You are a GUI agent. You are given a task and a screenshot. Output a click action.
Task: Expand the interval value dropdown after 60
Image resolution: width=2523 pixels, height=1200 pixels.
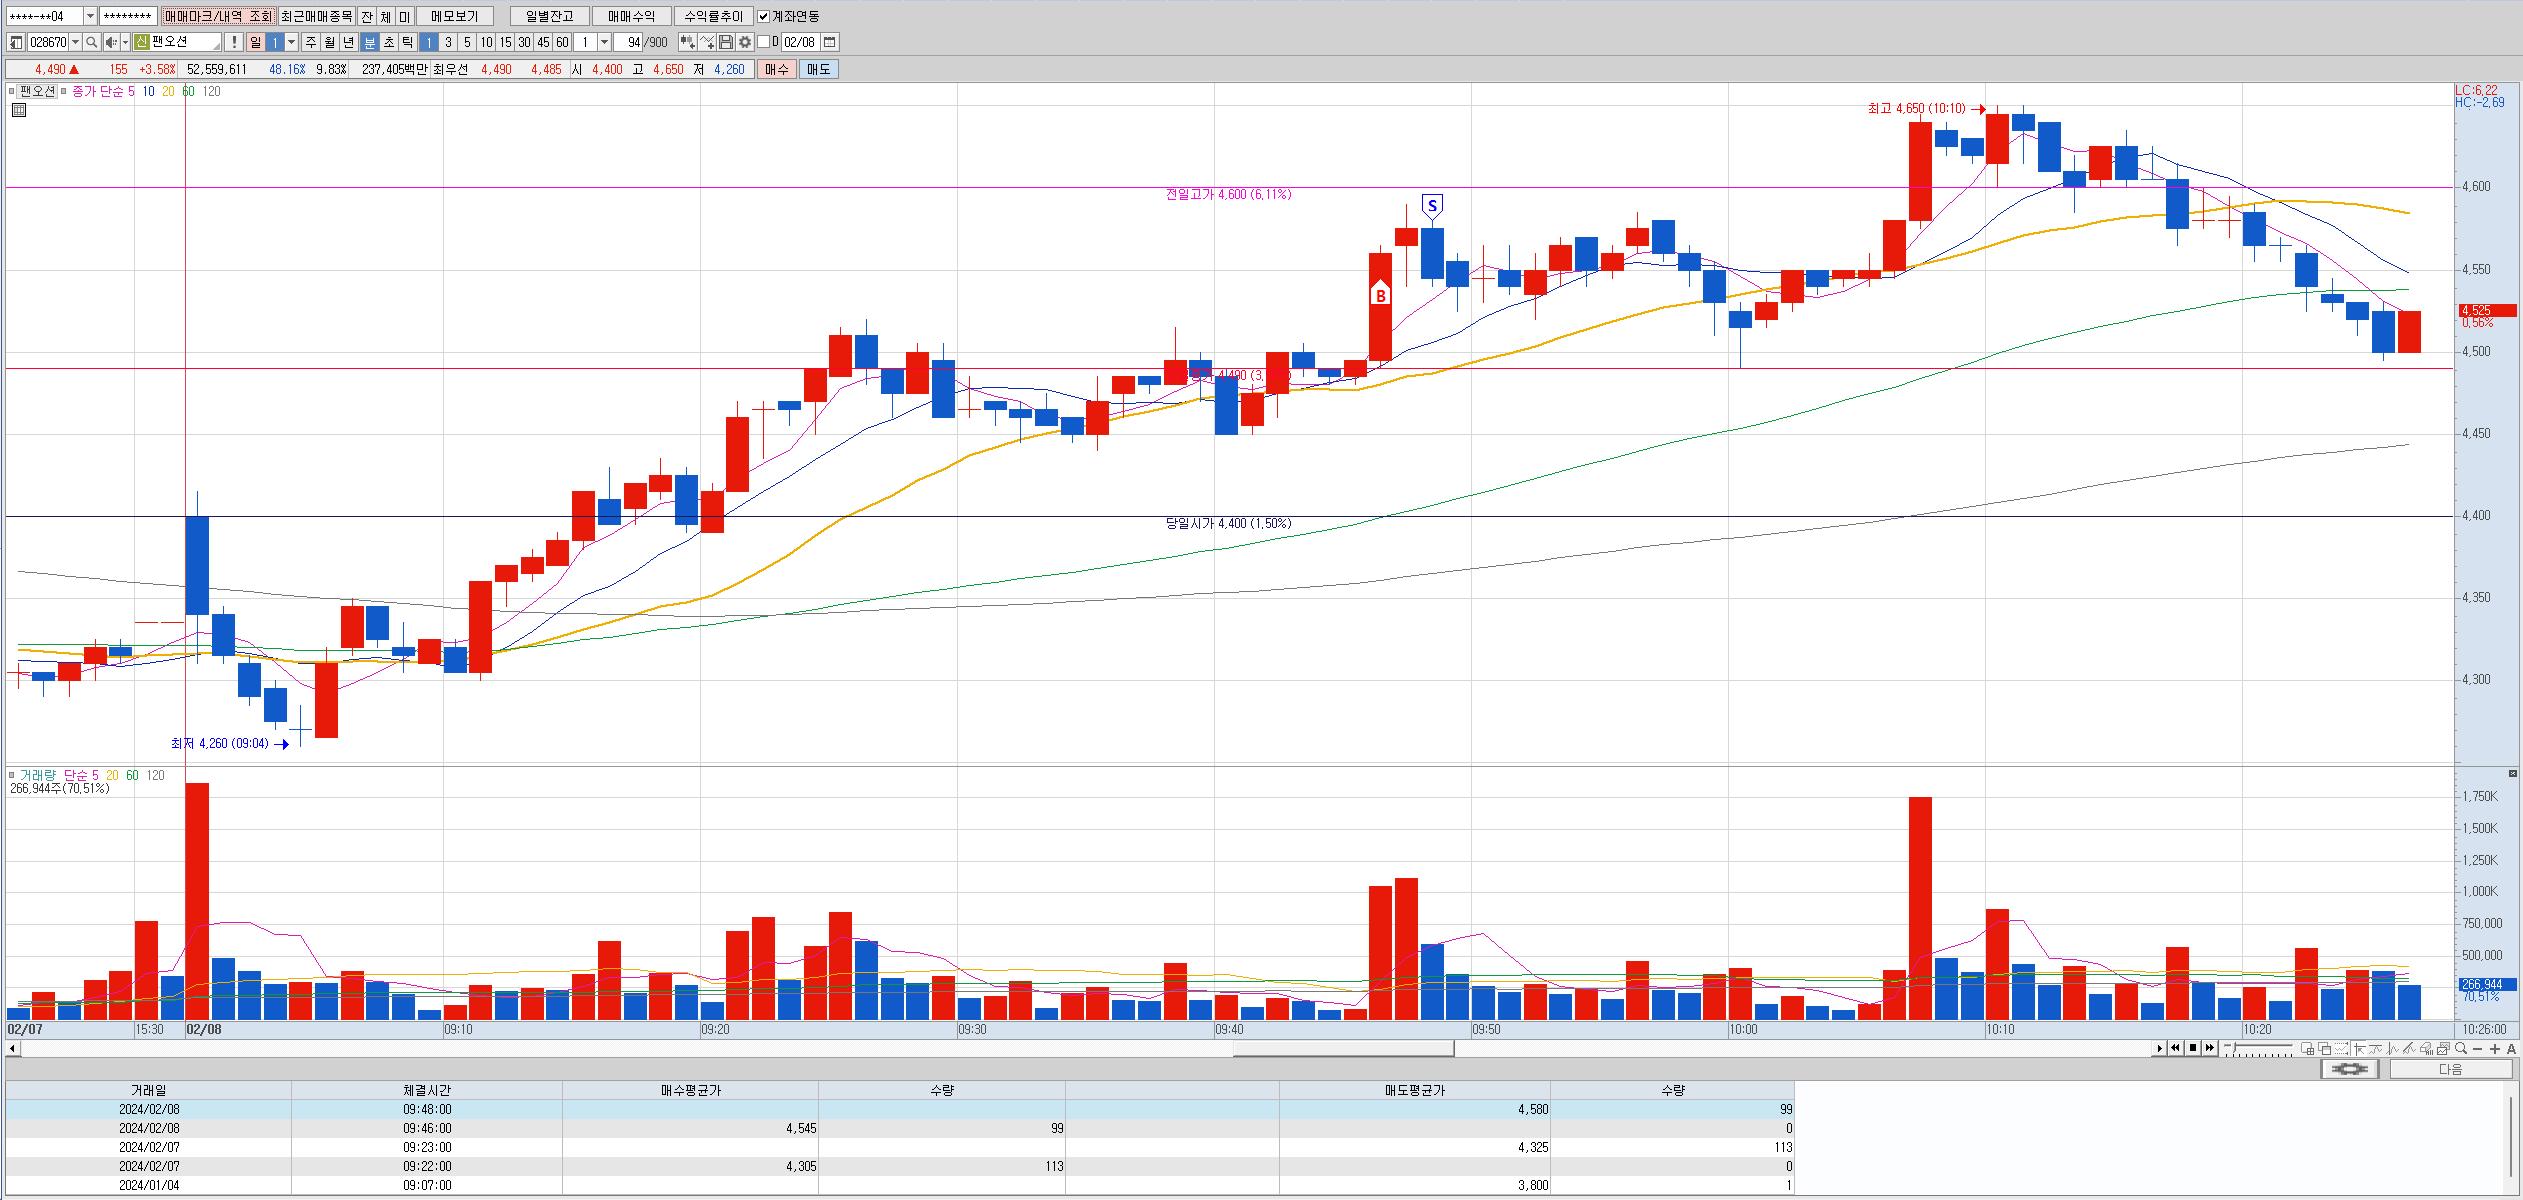point(605,42)
